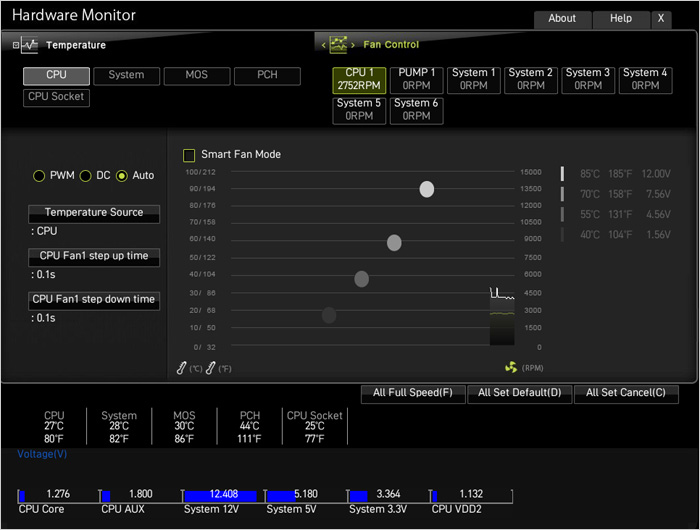Viewport: 700px width, 530px height.
Task: Switch to the MOS temperature tab
Action: pyautogui.click(x=197, y=76)
